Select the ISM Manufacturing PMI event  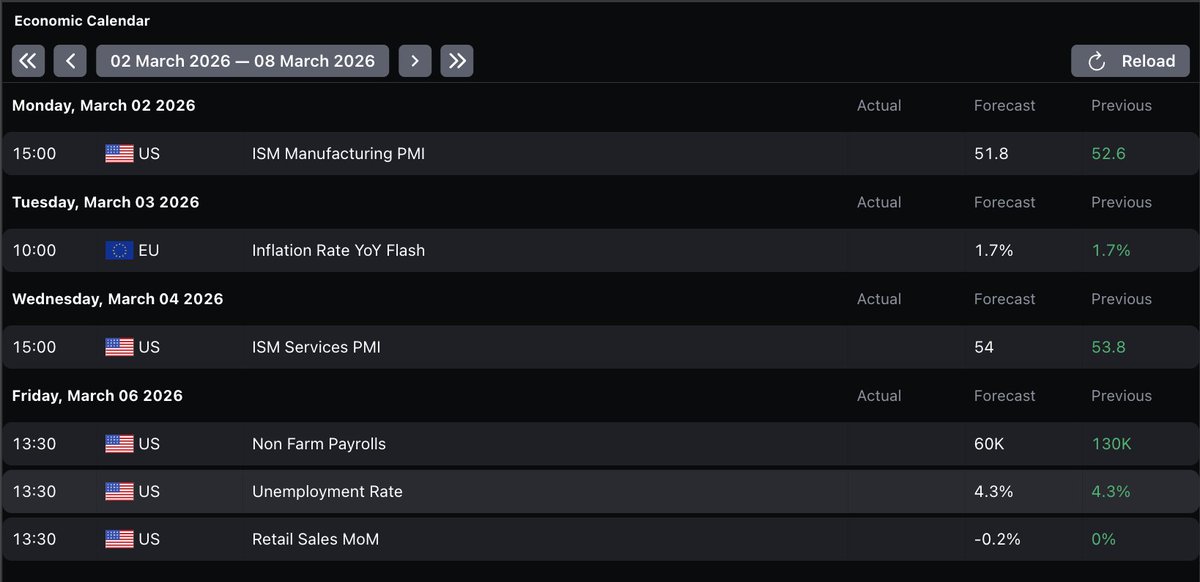pyautogui.click(x=338, y=154)
